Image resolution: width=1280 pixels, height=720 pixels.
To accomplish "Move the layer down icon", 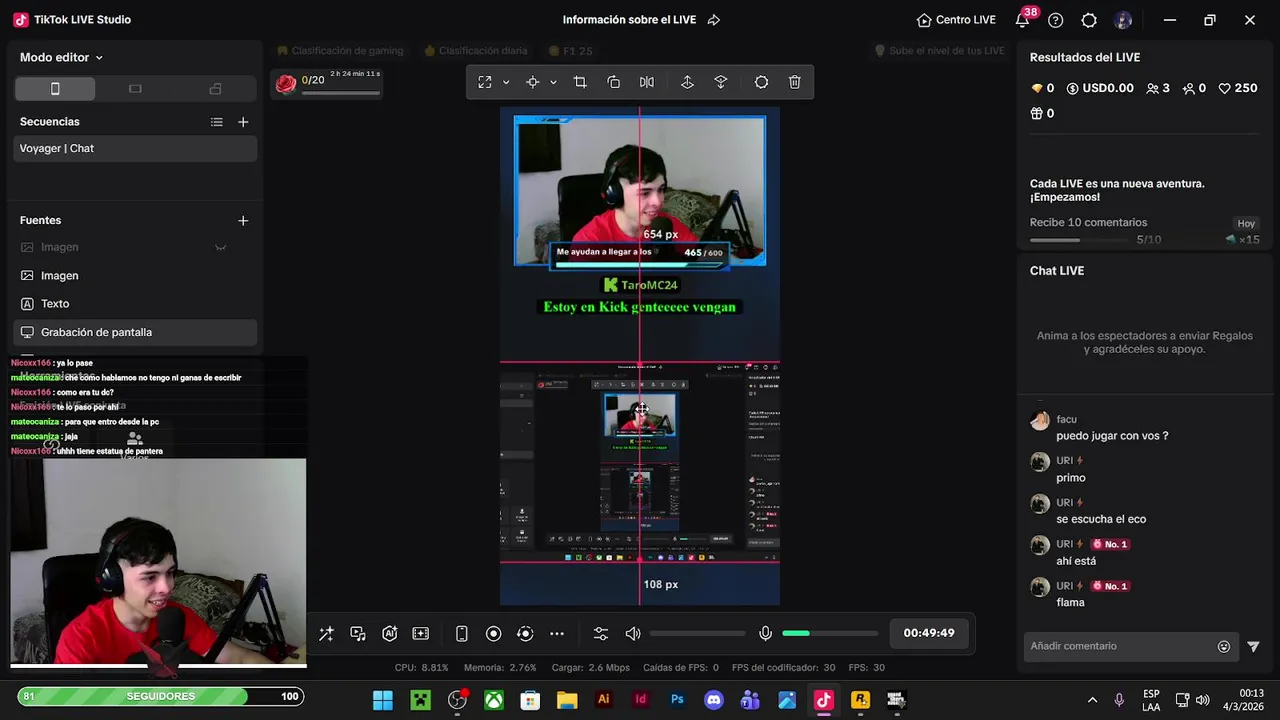I will 721,82.
